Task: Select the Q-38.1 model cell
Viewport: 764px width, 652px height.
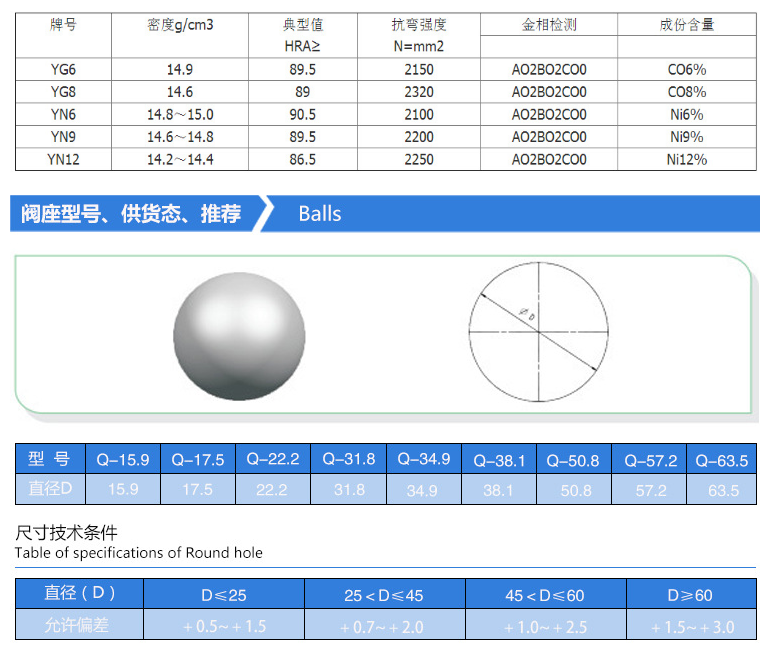Action: coord(498,460)
